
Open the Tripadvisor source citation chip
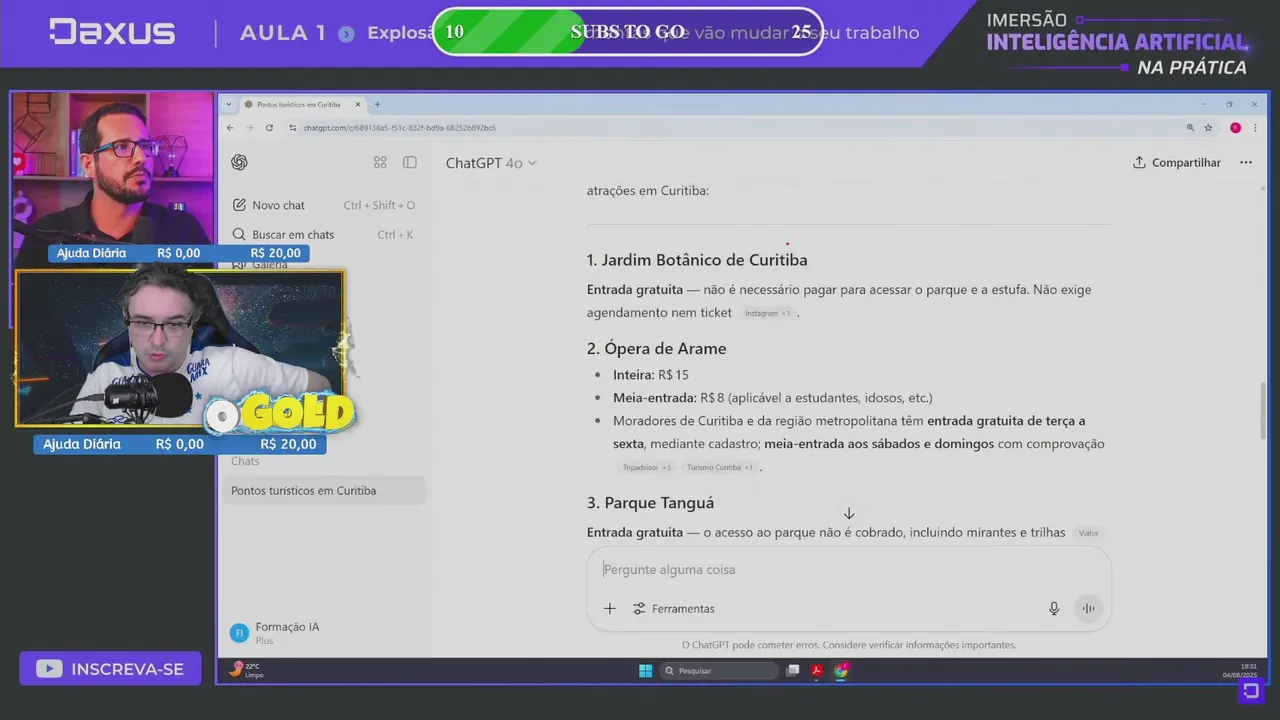click(646, 467)
